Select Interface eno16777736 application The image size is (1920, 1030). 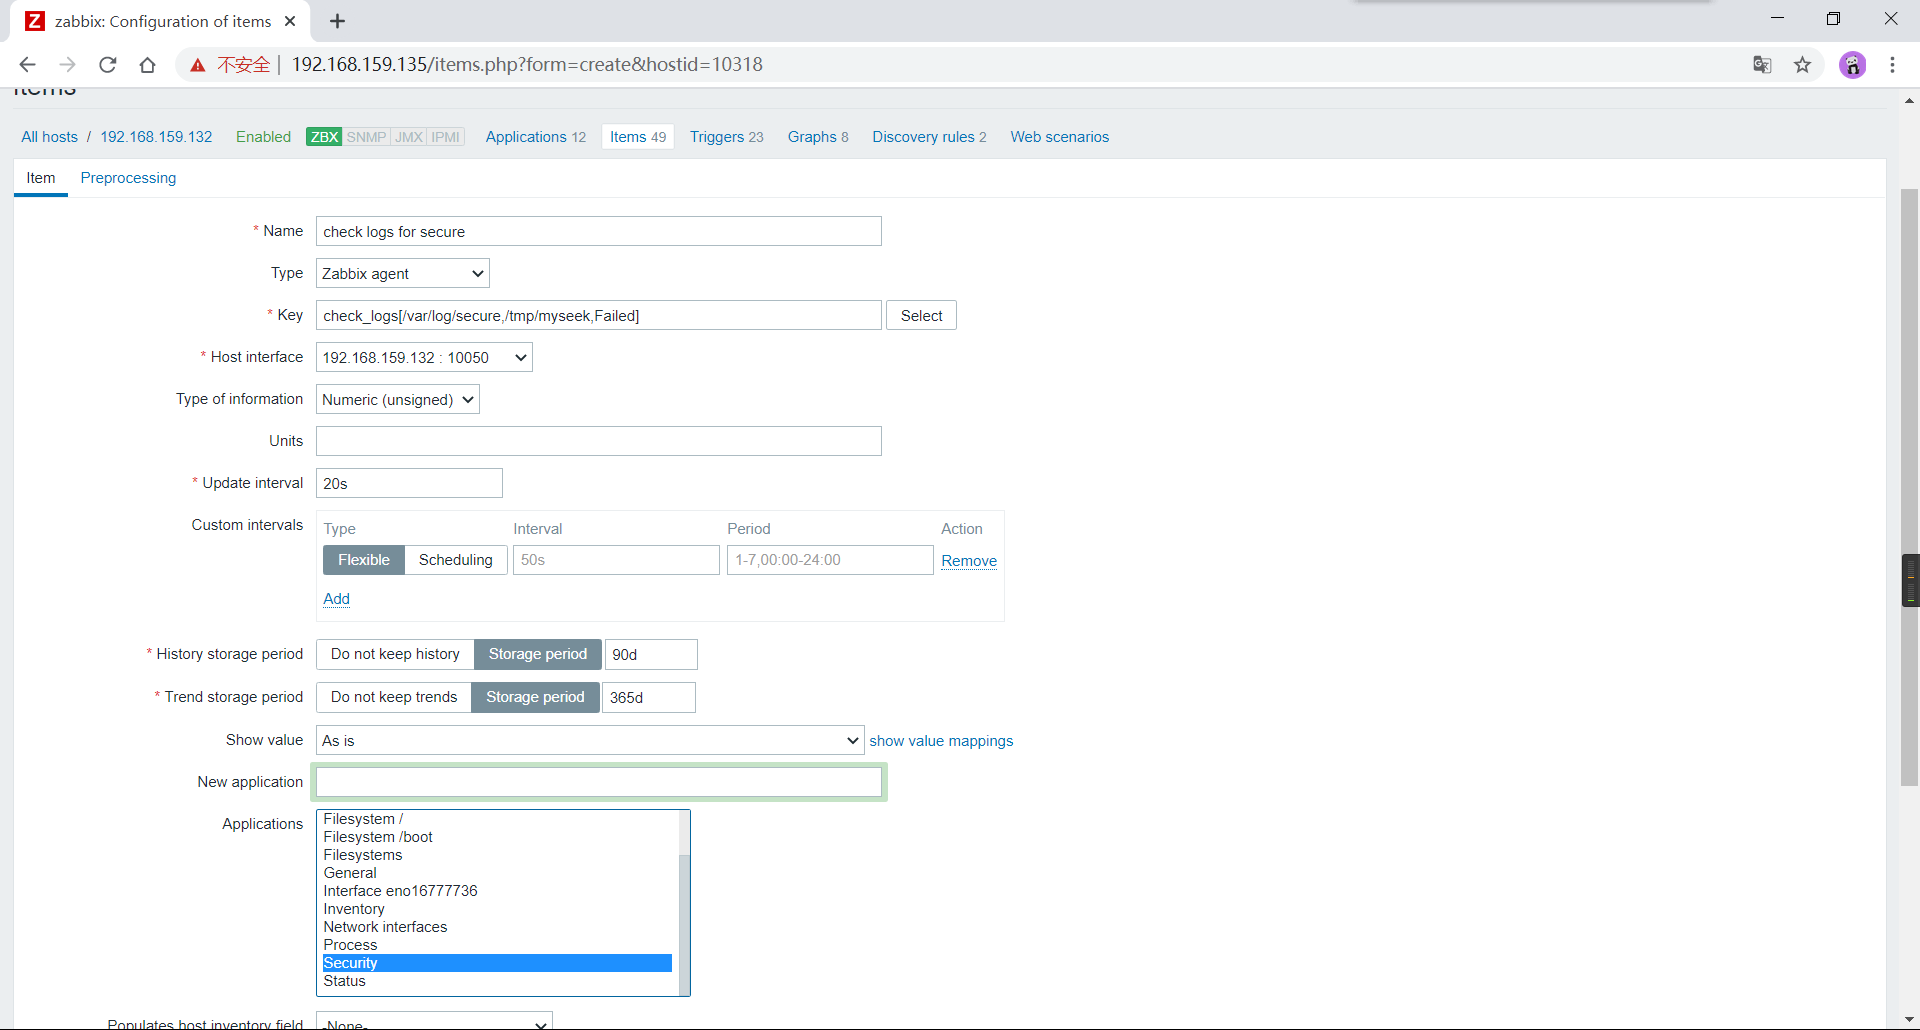[x=497, y=891]
